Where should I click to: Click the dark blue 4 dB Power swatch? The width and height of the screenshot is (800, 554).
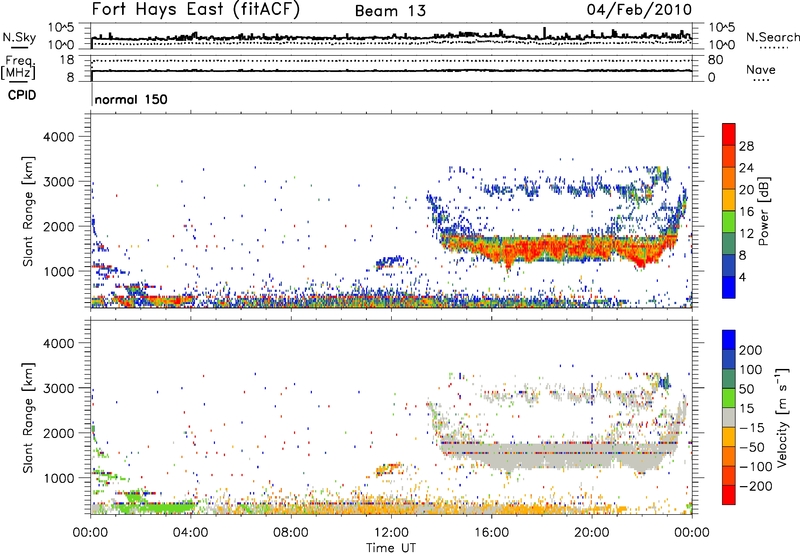729,287
